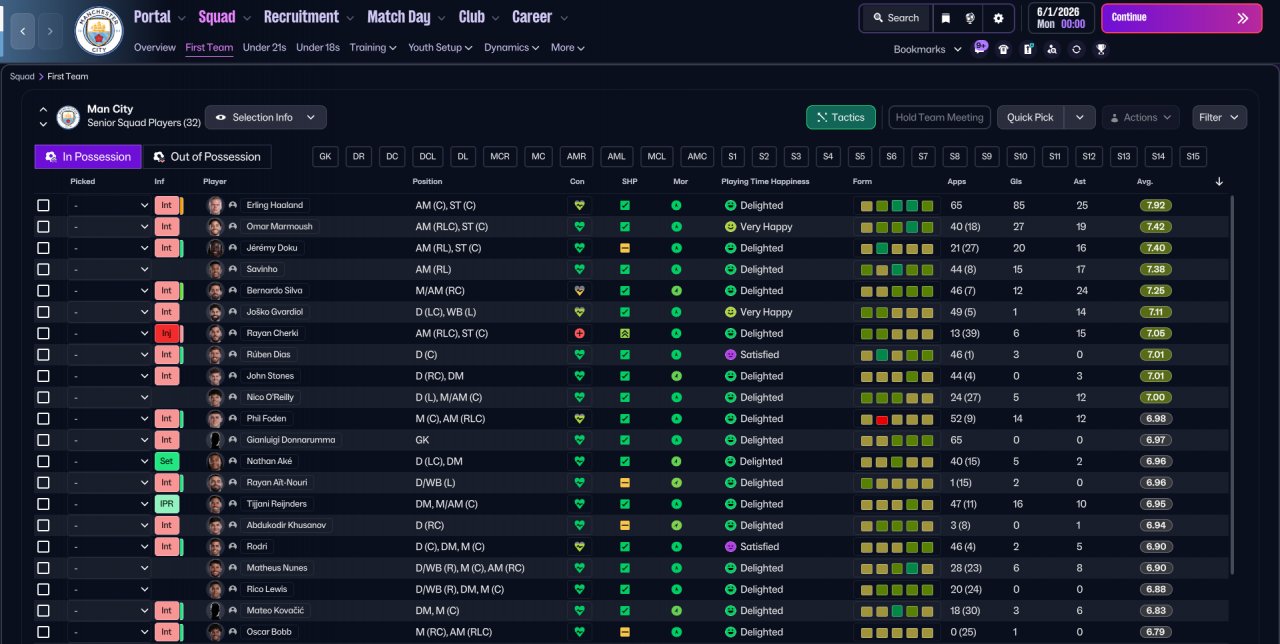Open the Tactics button
This screenshot has width=1280, height=644.
point(841,117)
